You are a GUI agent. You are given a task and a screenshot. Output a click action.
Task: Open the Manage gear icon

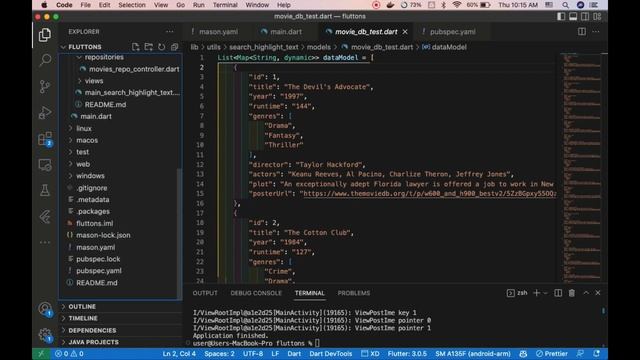click(x=45, y=335)
